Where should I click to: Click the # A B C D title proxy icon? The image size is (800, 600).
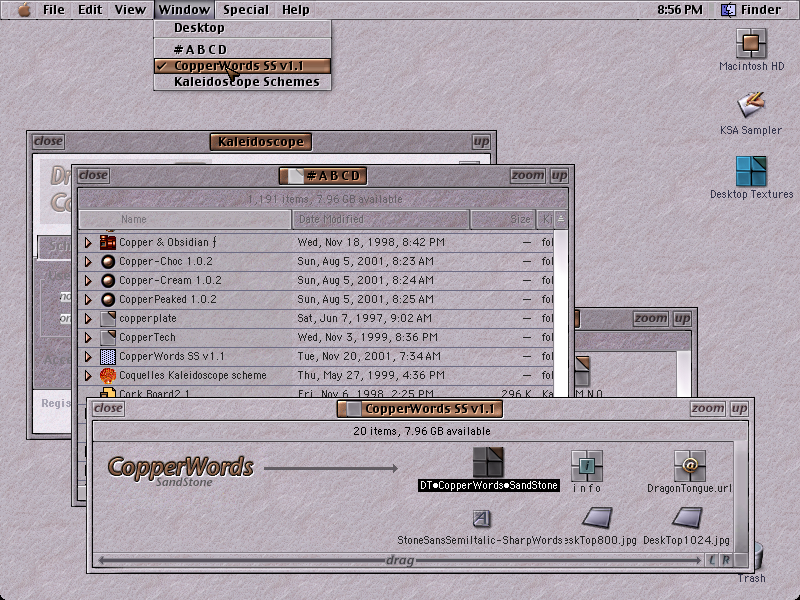tap(295, 176)
